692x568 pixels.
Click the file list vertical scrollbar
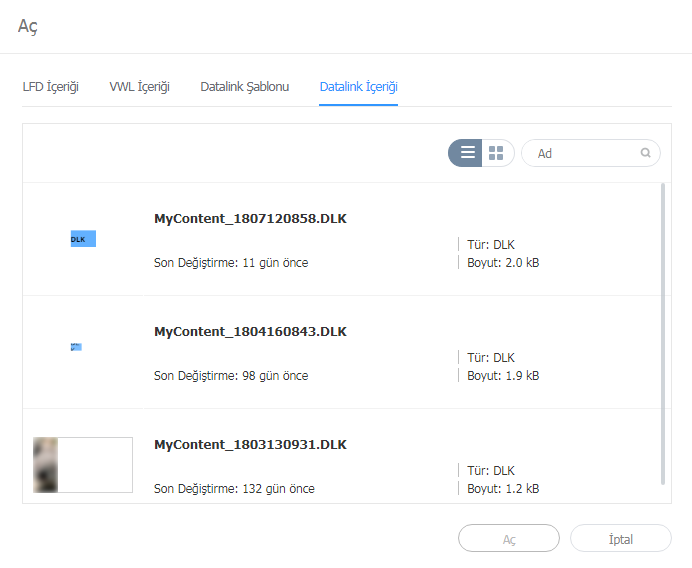[x=663, y=330]
